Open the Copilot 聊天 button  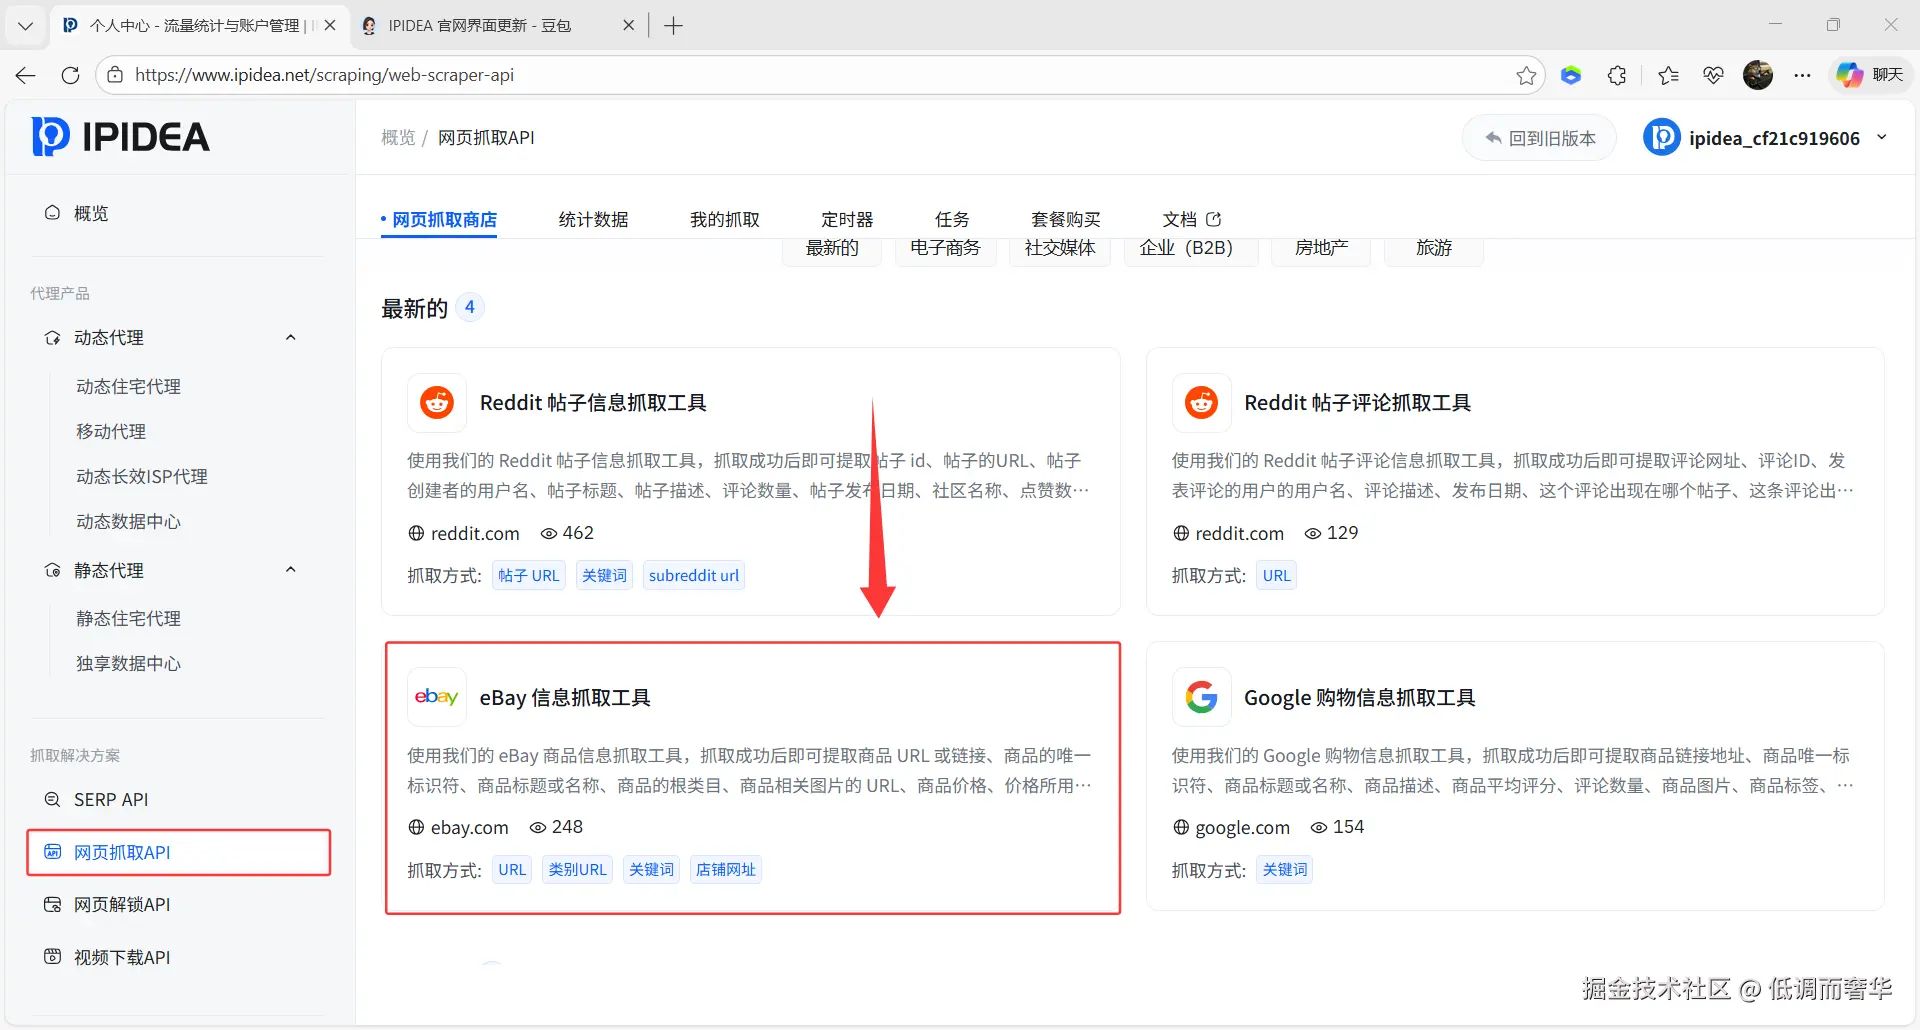point(1871,75)
